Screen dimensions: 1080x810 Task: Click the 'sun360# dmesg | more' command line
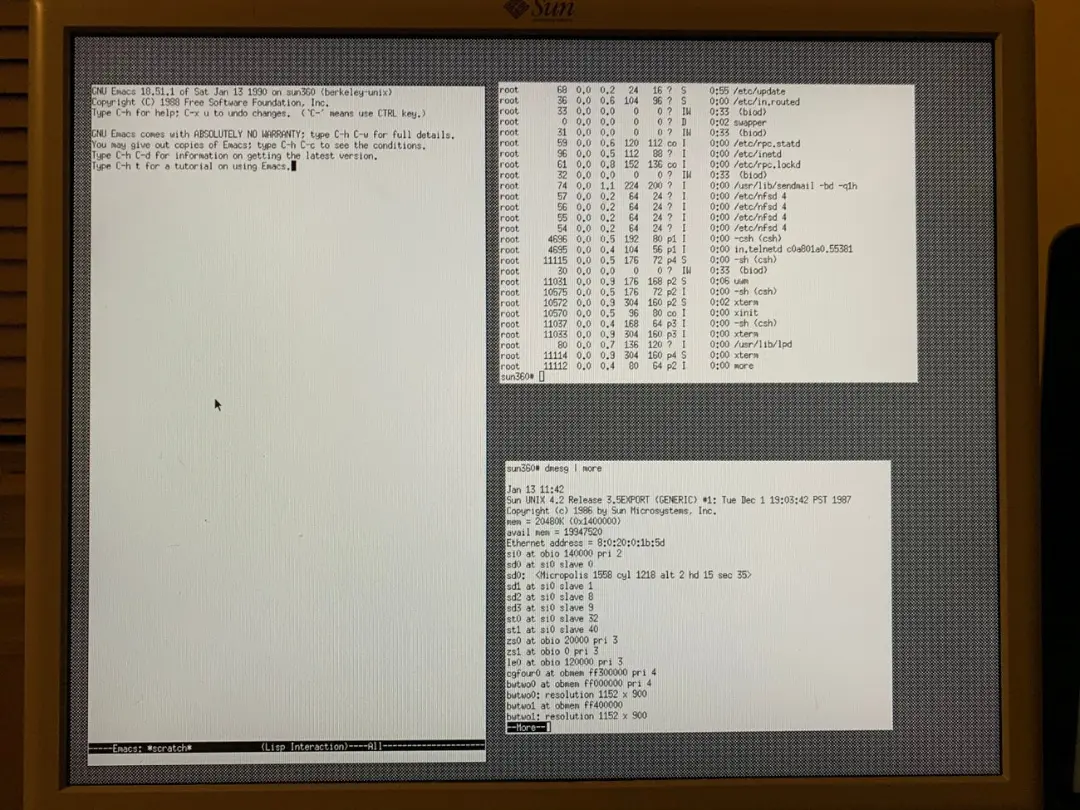[554, 468]
